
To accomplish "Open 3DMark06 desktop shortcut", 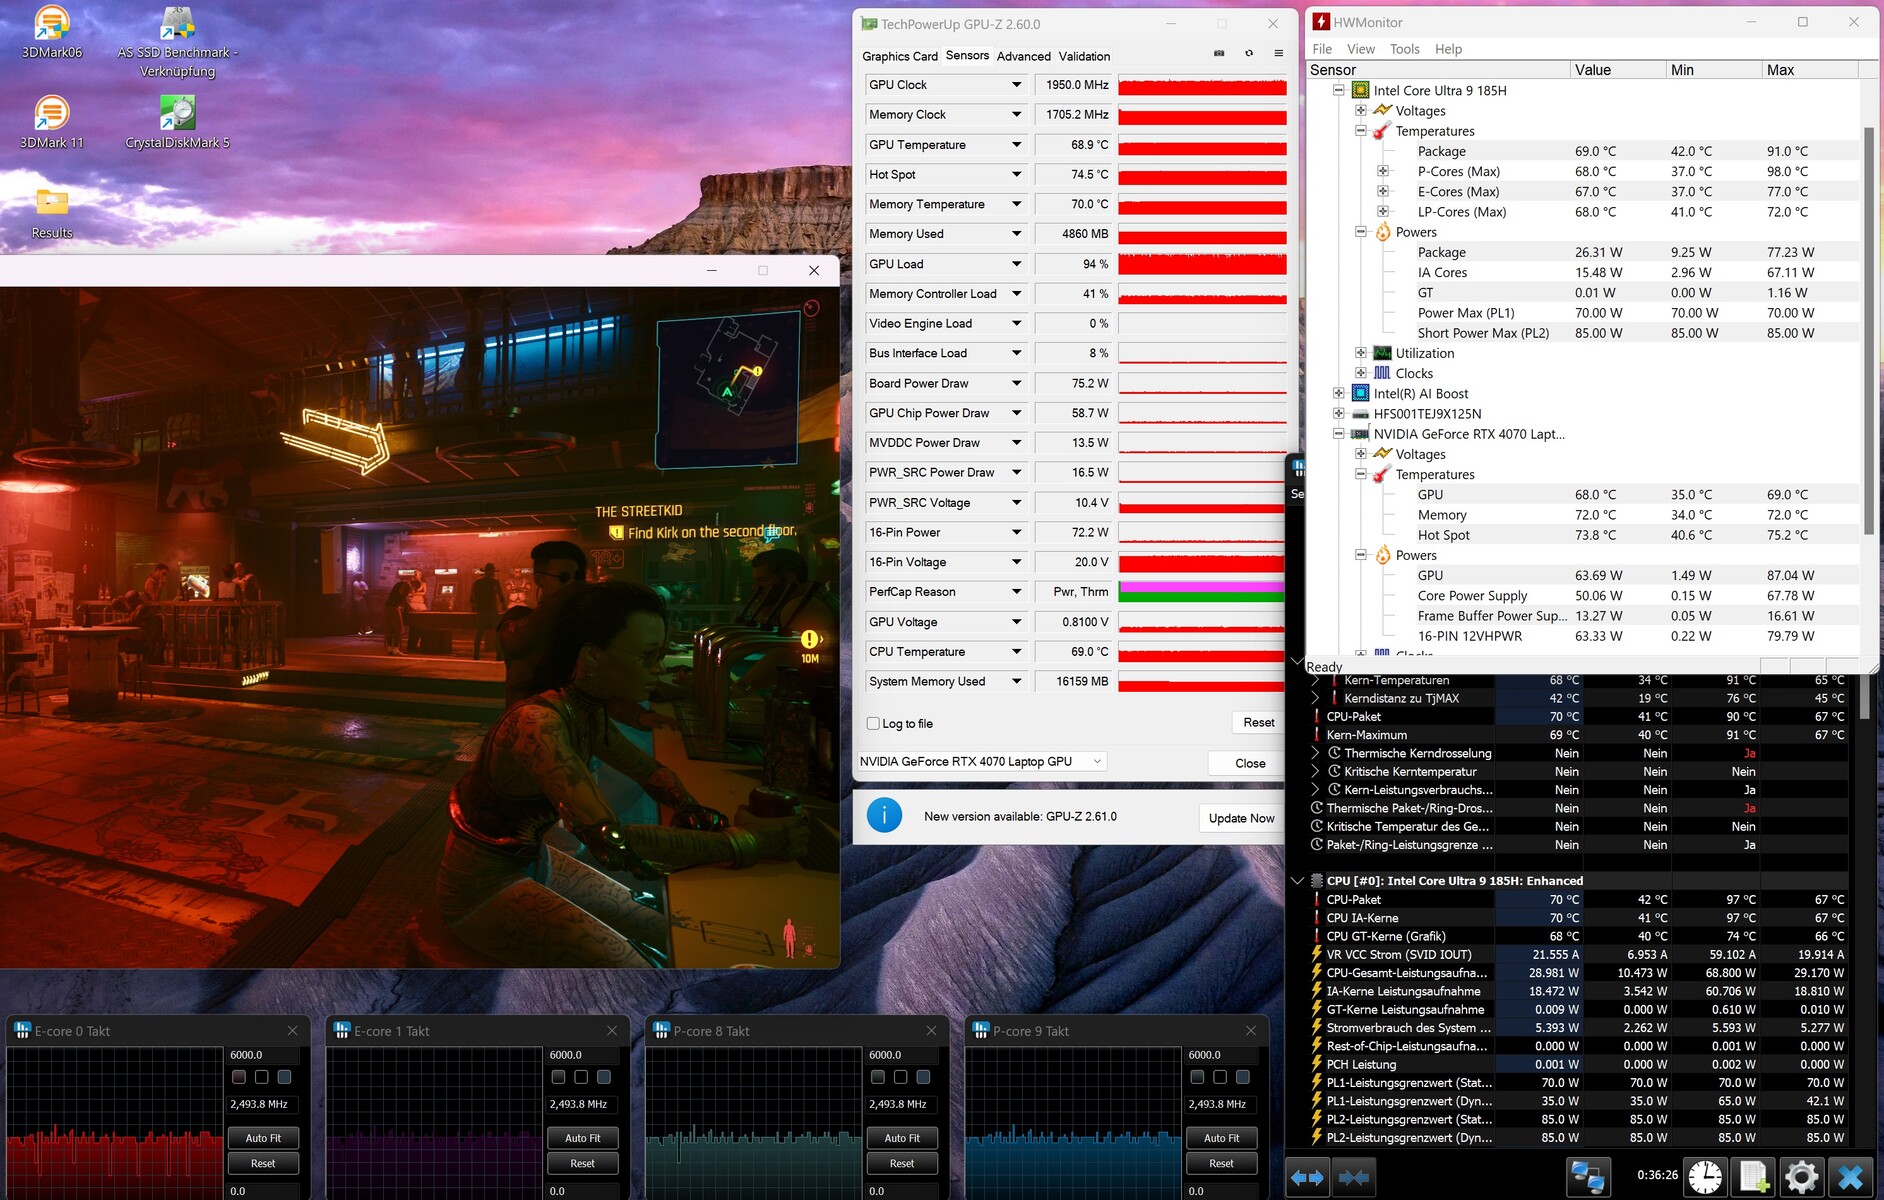I will [x=52, y=32].
